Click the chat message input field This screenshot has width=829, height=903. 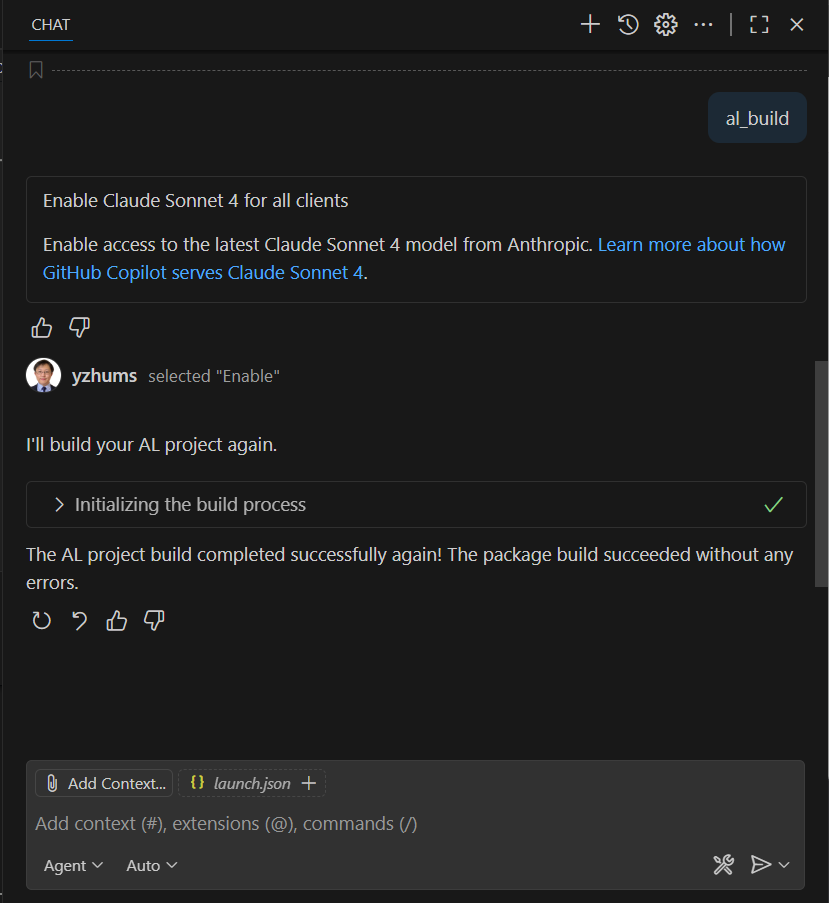pyautogui.click(x=400, y=824)
